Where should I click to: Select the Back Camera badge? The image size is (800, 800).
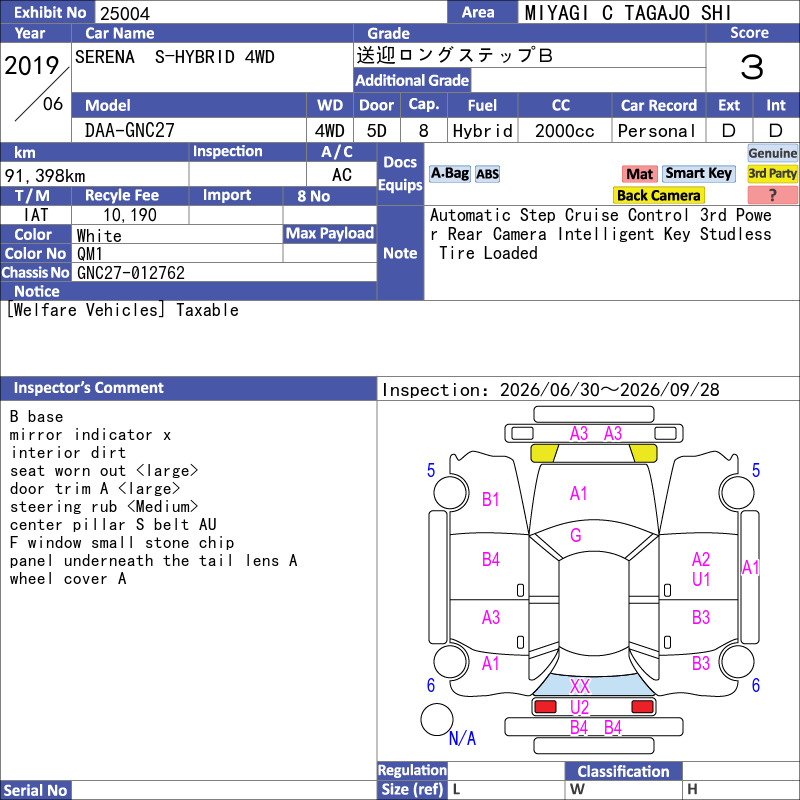point(658,195)
